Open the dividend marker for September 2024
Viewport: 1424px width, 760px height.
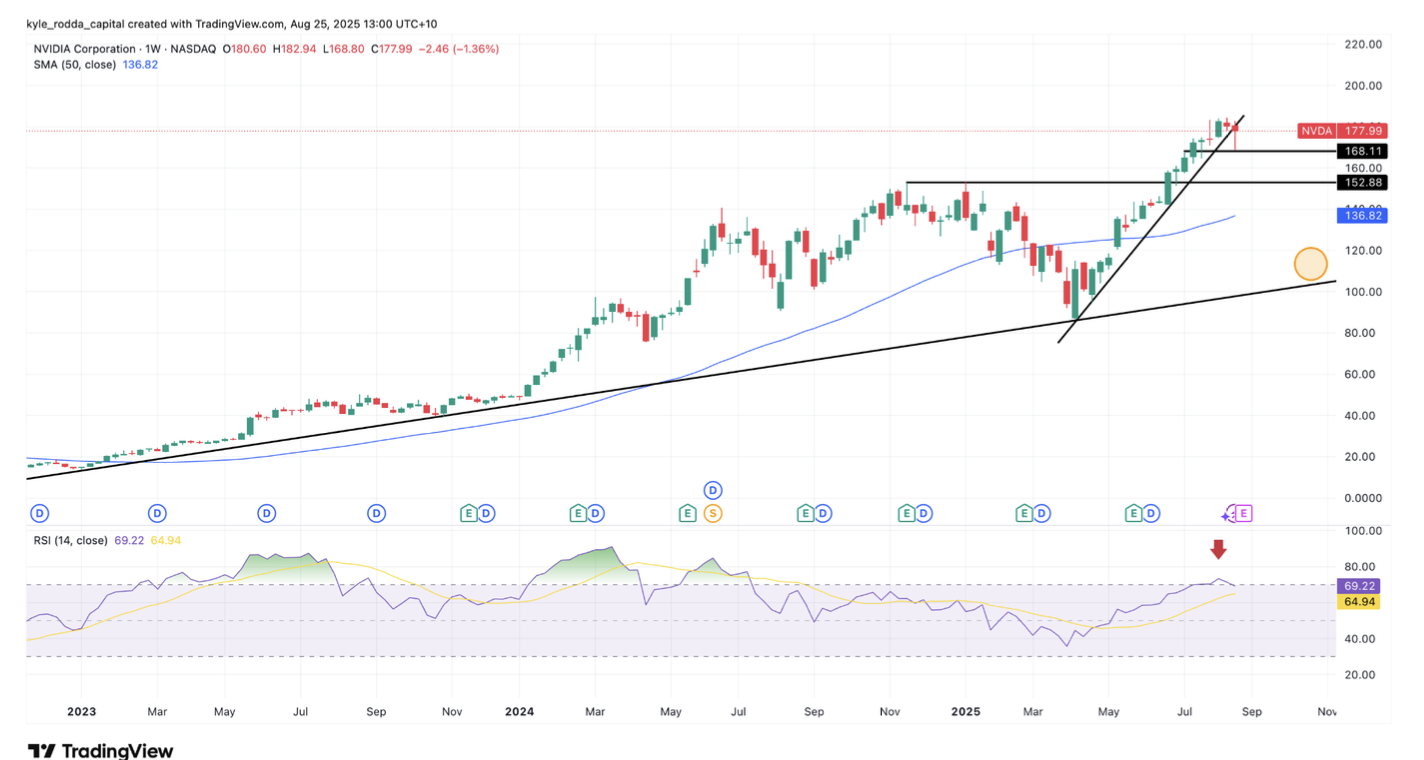point(823,513)
